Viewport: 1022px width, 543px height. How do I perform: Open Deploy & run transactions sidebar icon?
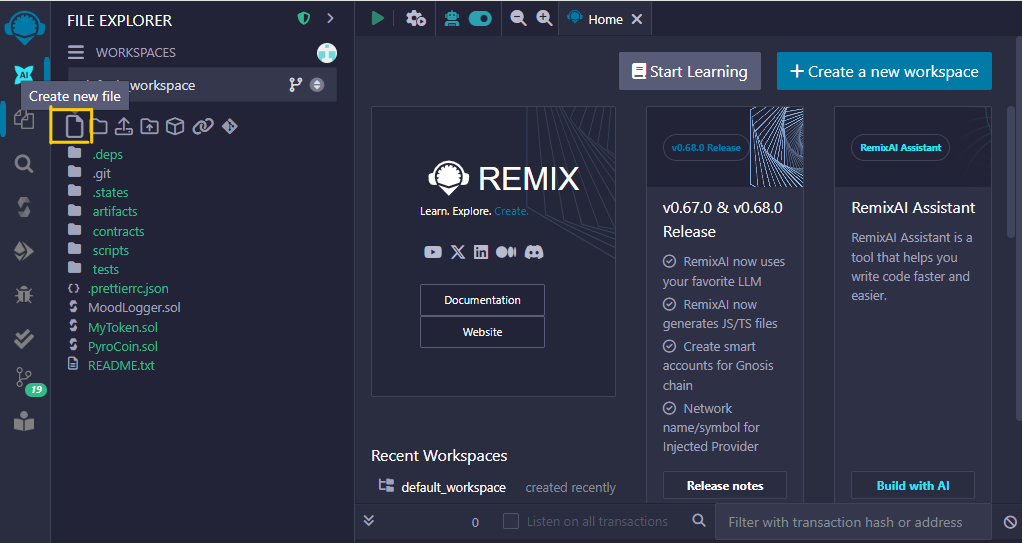pos(24,251)
